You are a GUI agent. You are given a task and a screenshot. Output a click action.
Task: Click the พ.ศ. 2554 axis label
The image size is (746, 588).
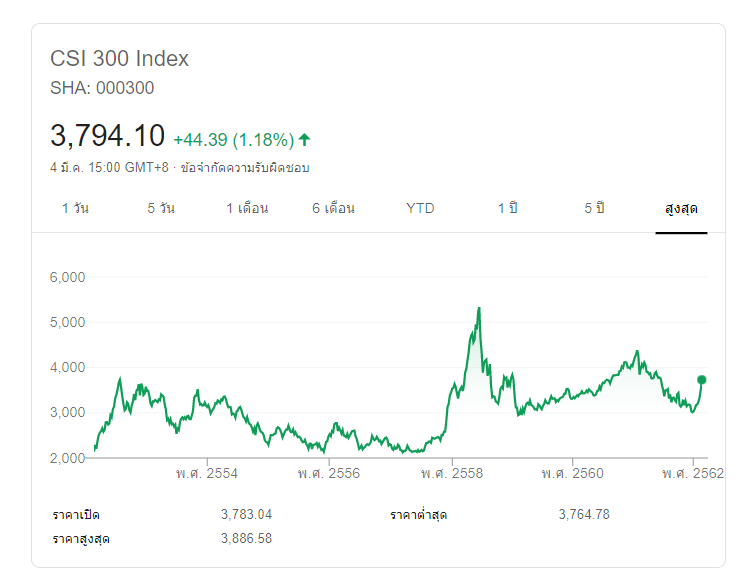point(207,473)
